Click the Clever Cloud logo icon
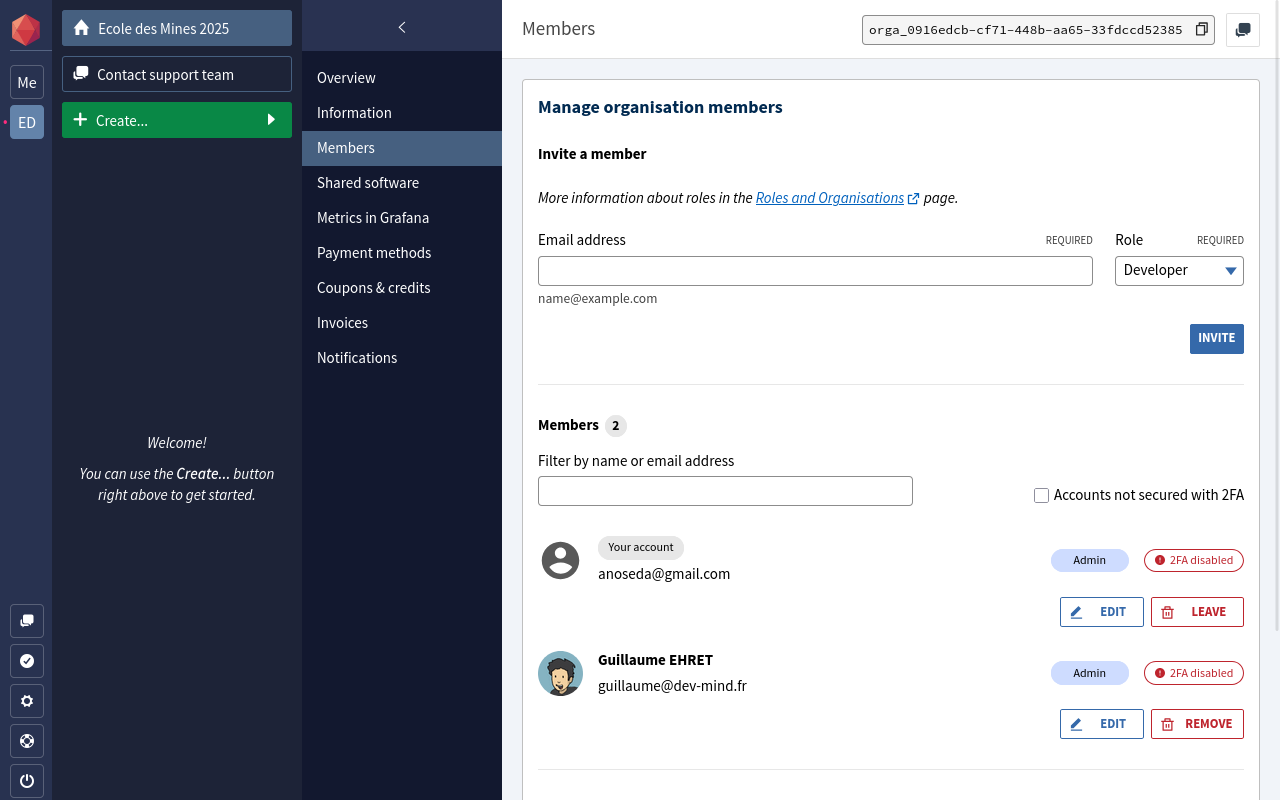 [26, 30]
